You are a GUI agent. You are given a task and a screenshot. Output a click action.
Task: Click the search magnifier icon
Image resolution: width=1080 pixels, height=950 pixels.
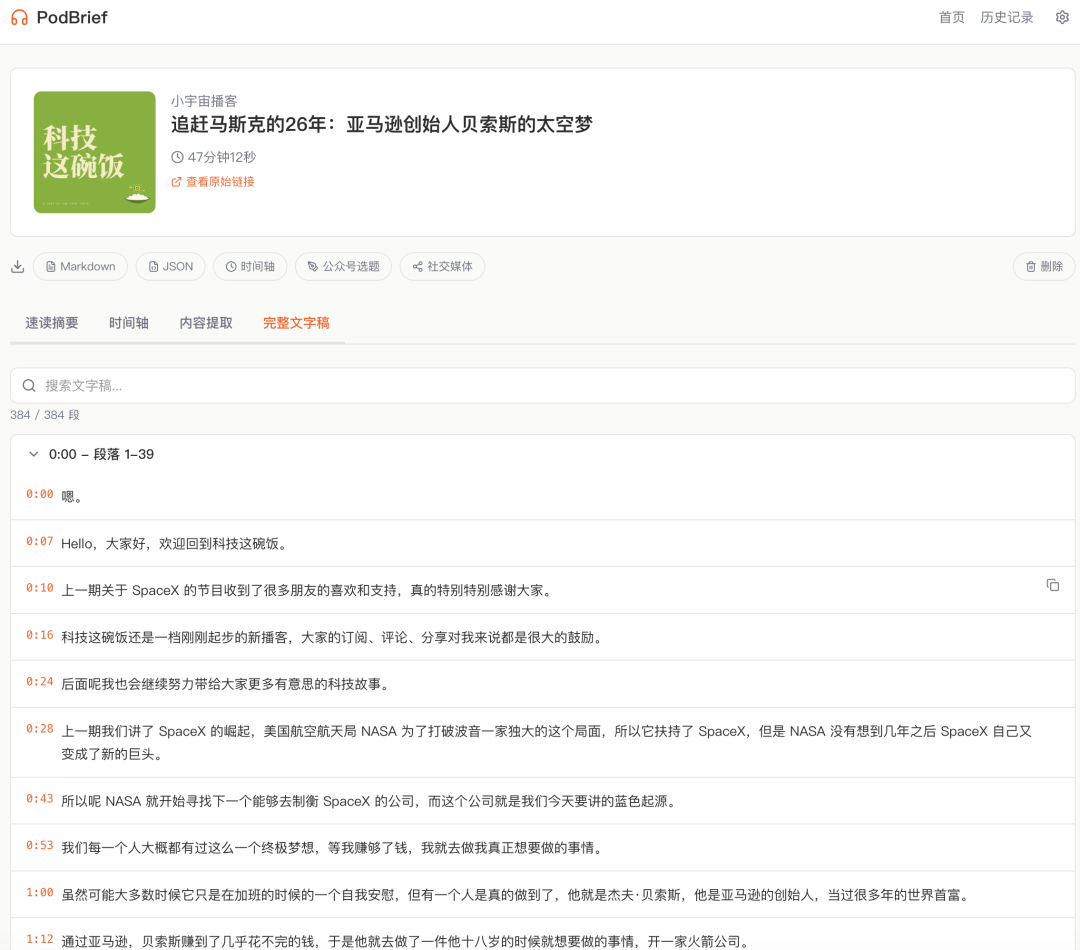(29, 386)
